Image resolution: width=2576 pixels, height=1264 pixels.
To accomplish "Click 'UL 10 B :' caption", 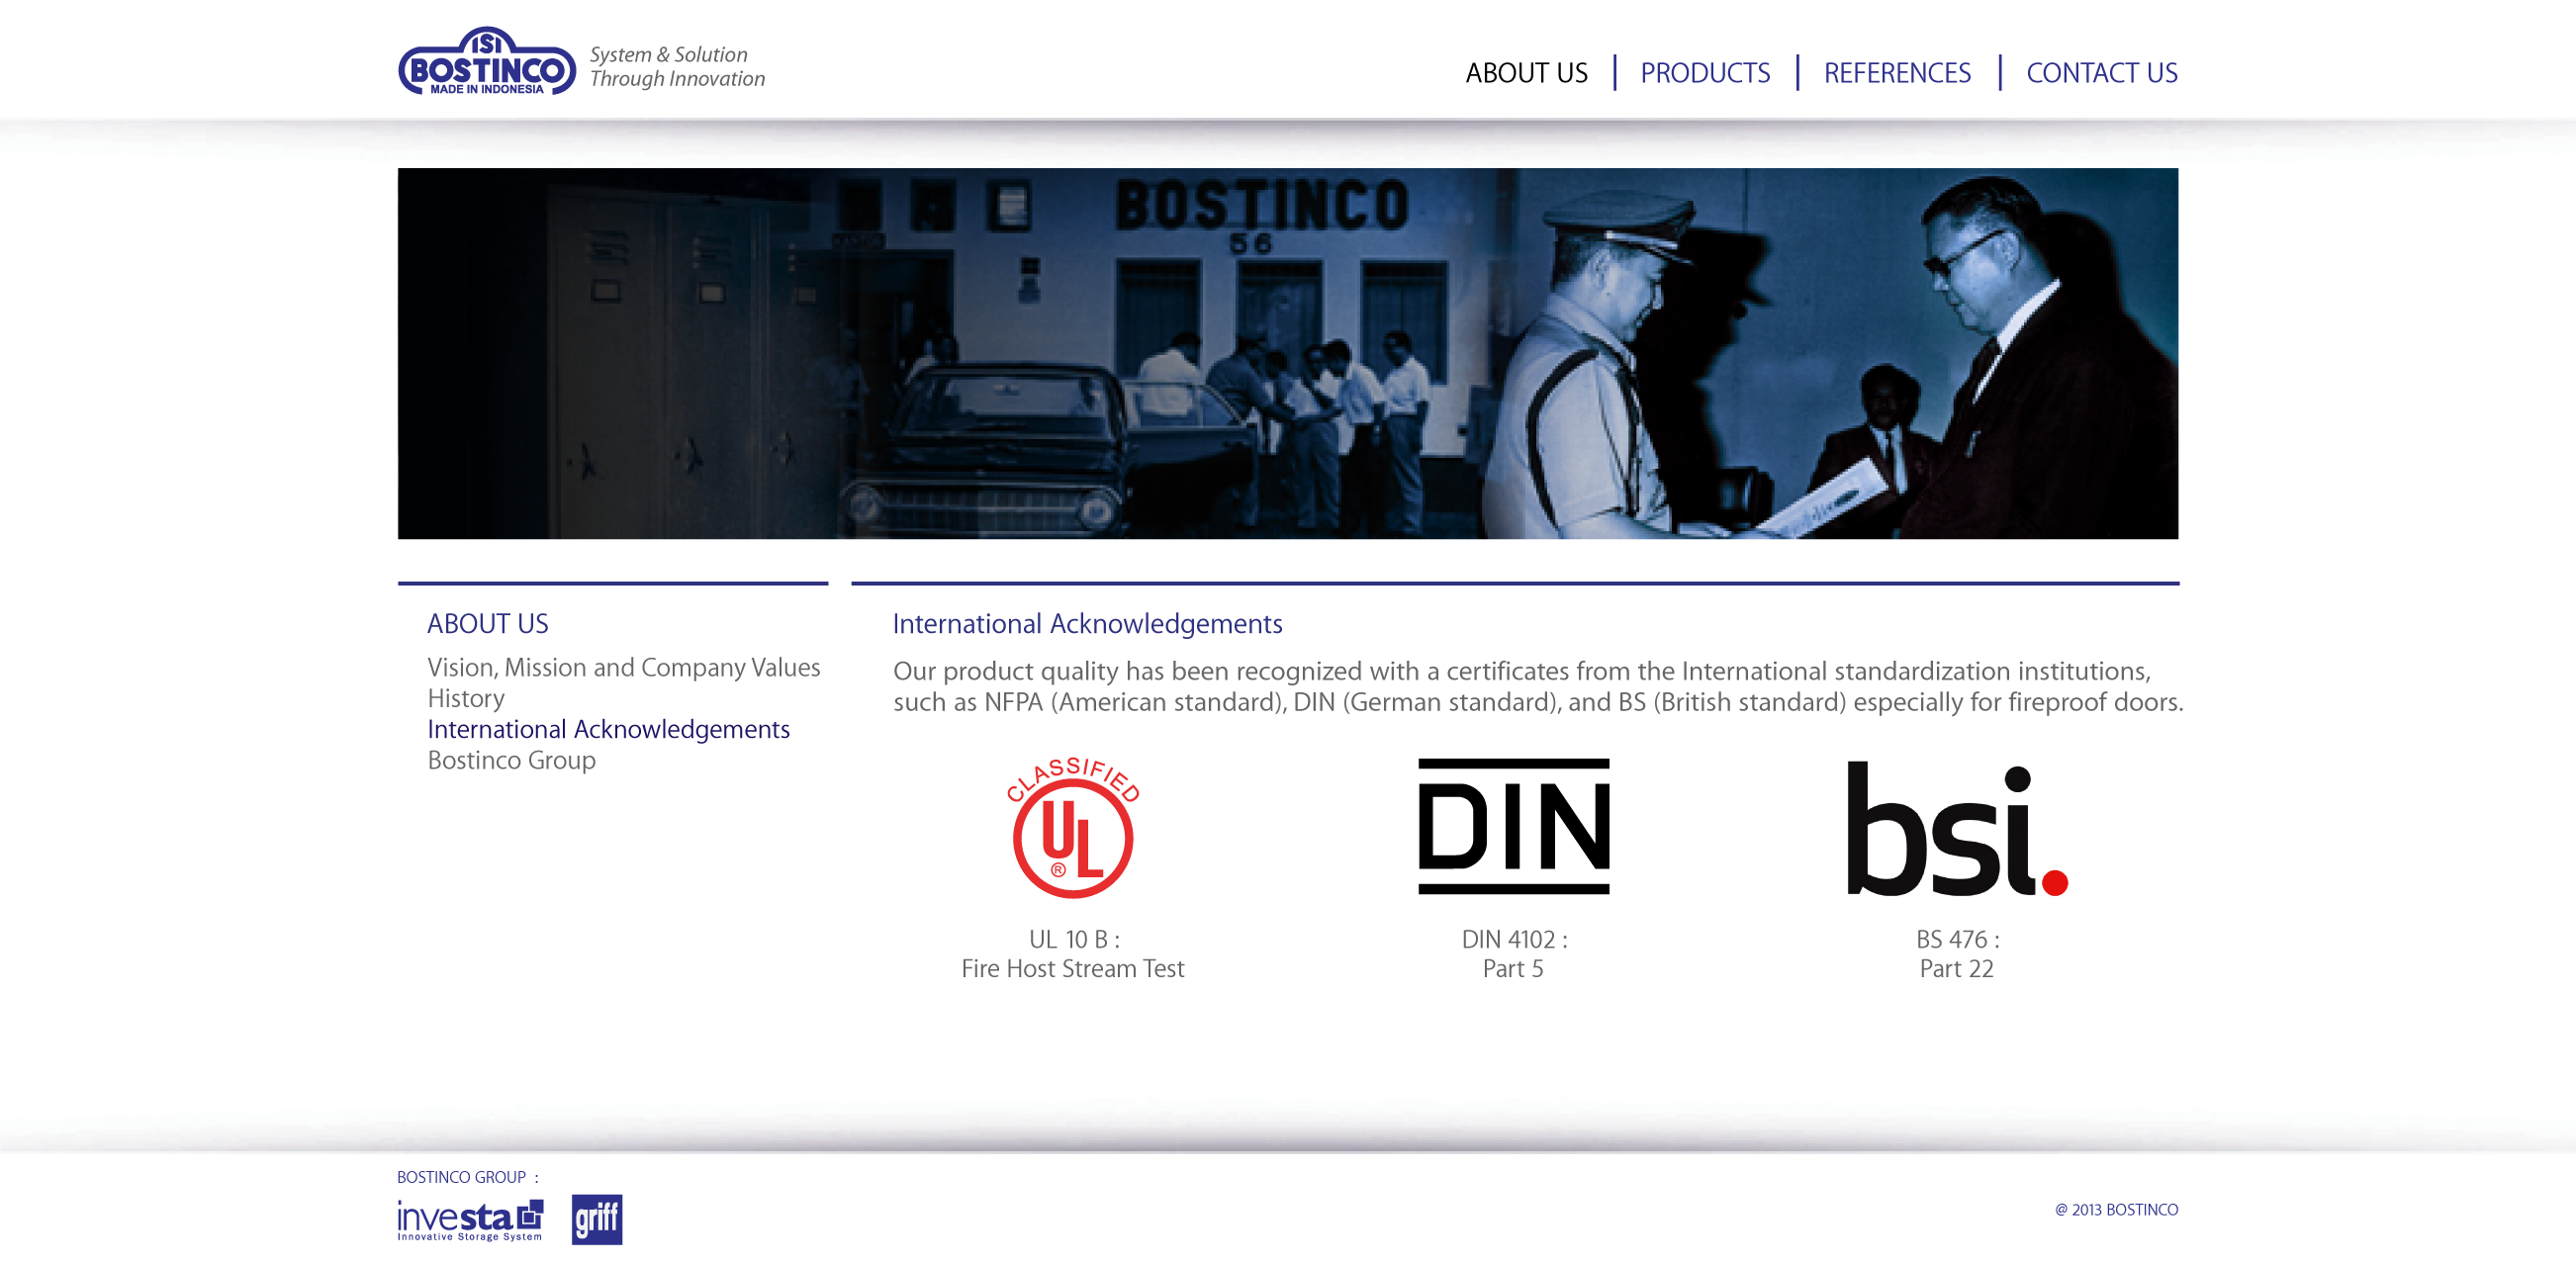I will 1075,939.
